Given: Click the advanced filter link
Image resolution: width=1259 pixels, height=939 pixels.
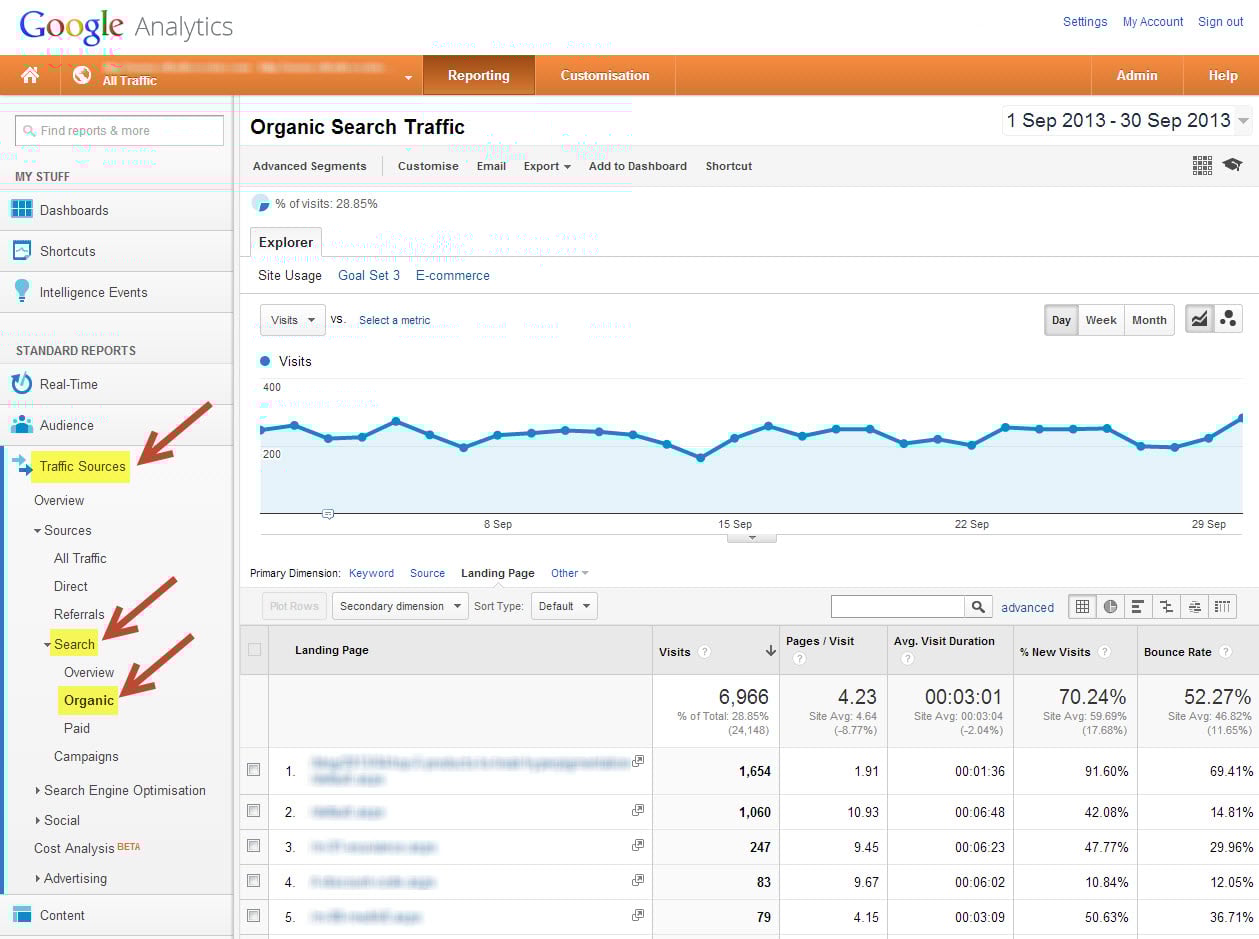Looking at the screenshot, I should tap(1027, 607).
